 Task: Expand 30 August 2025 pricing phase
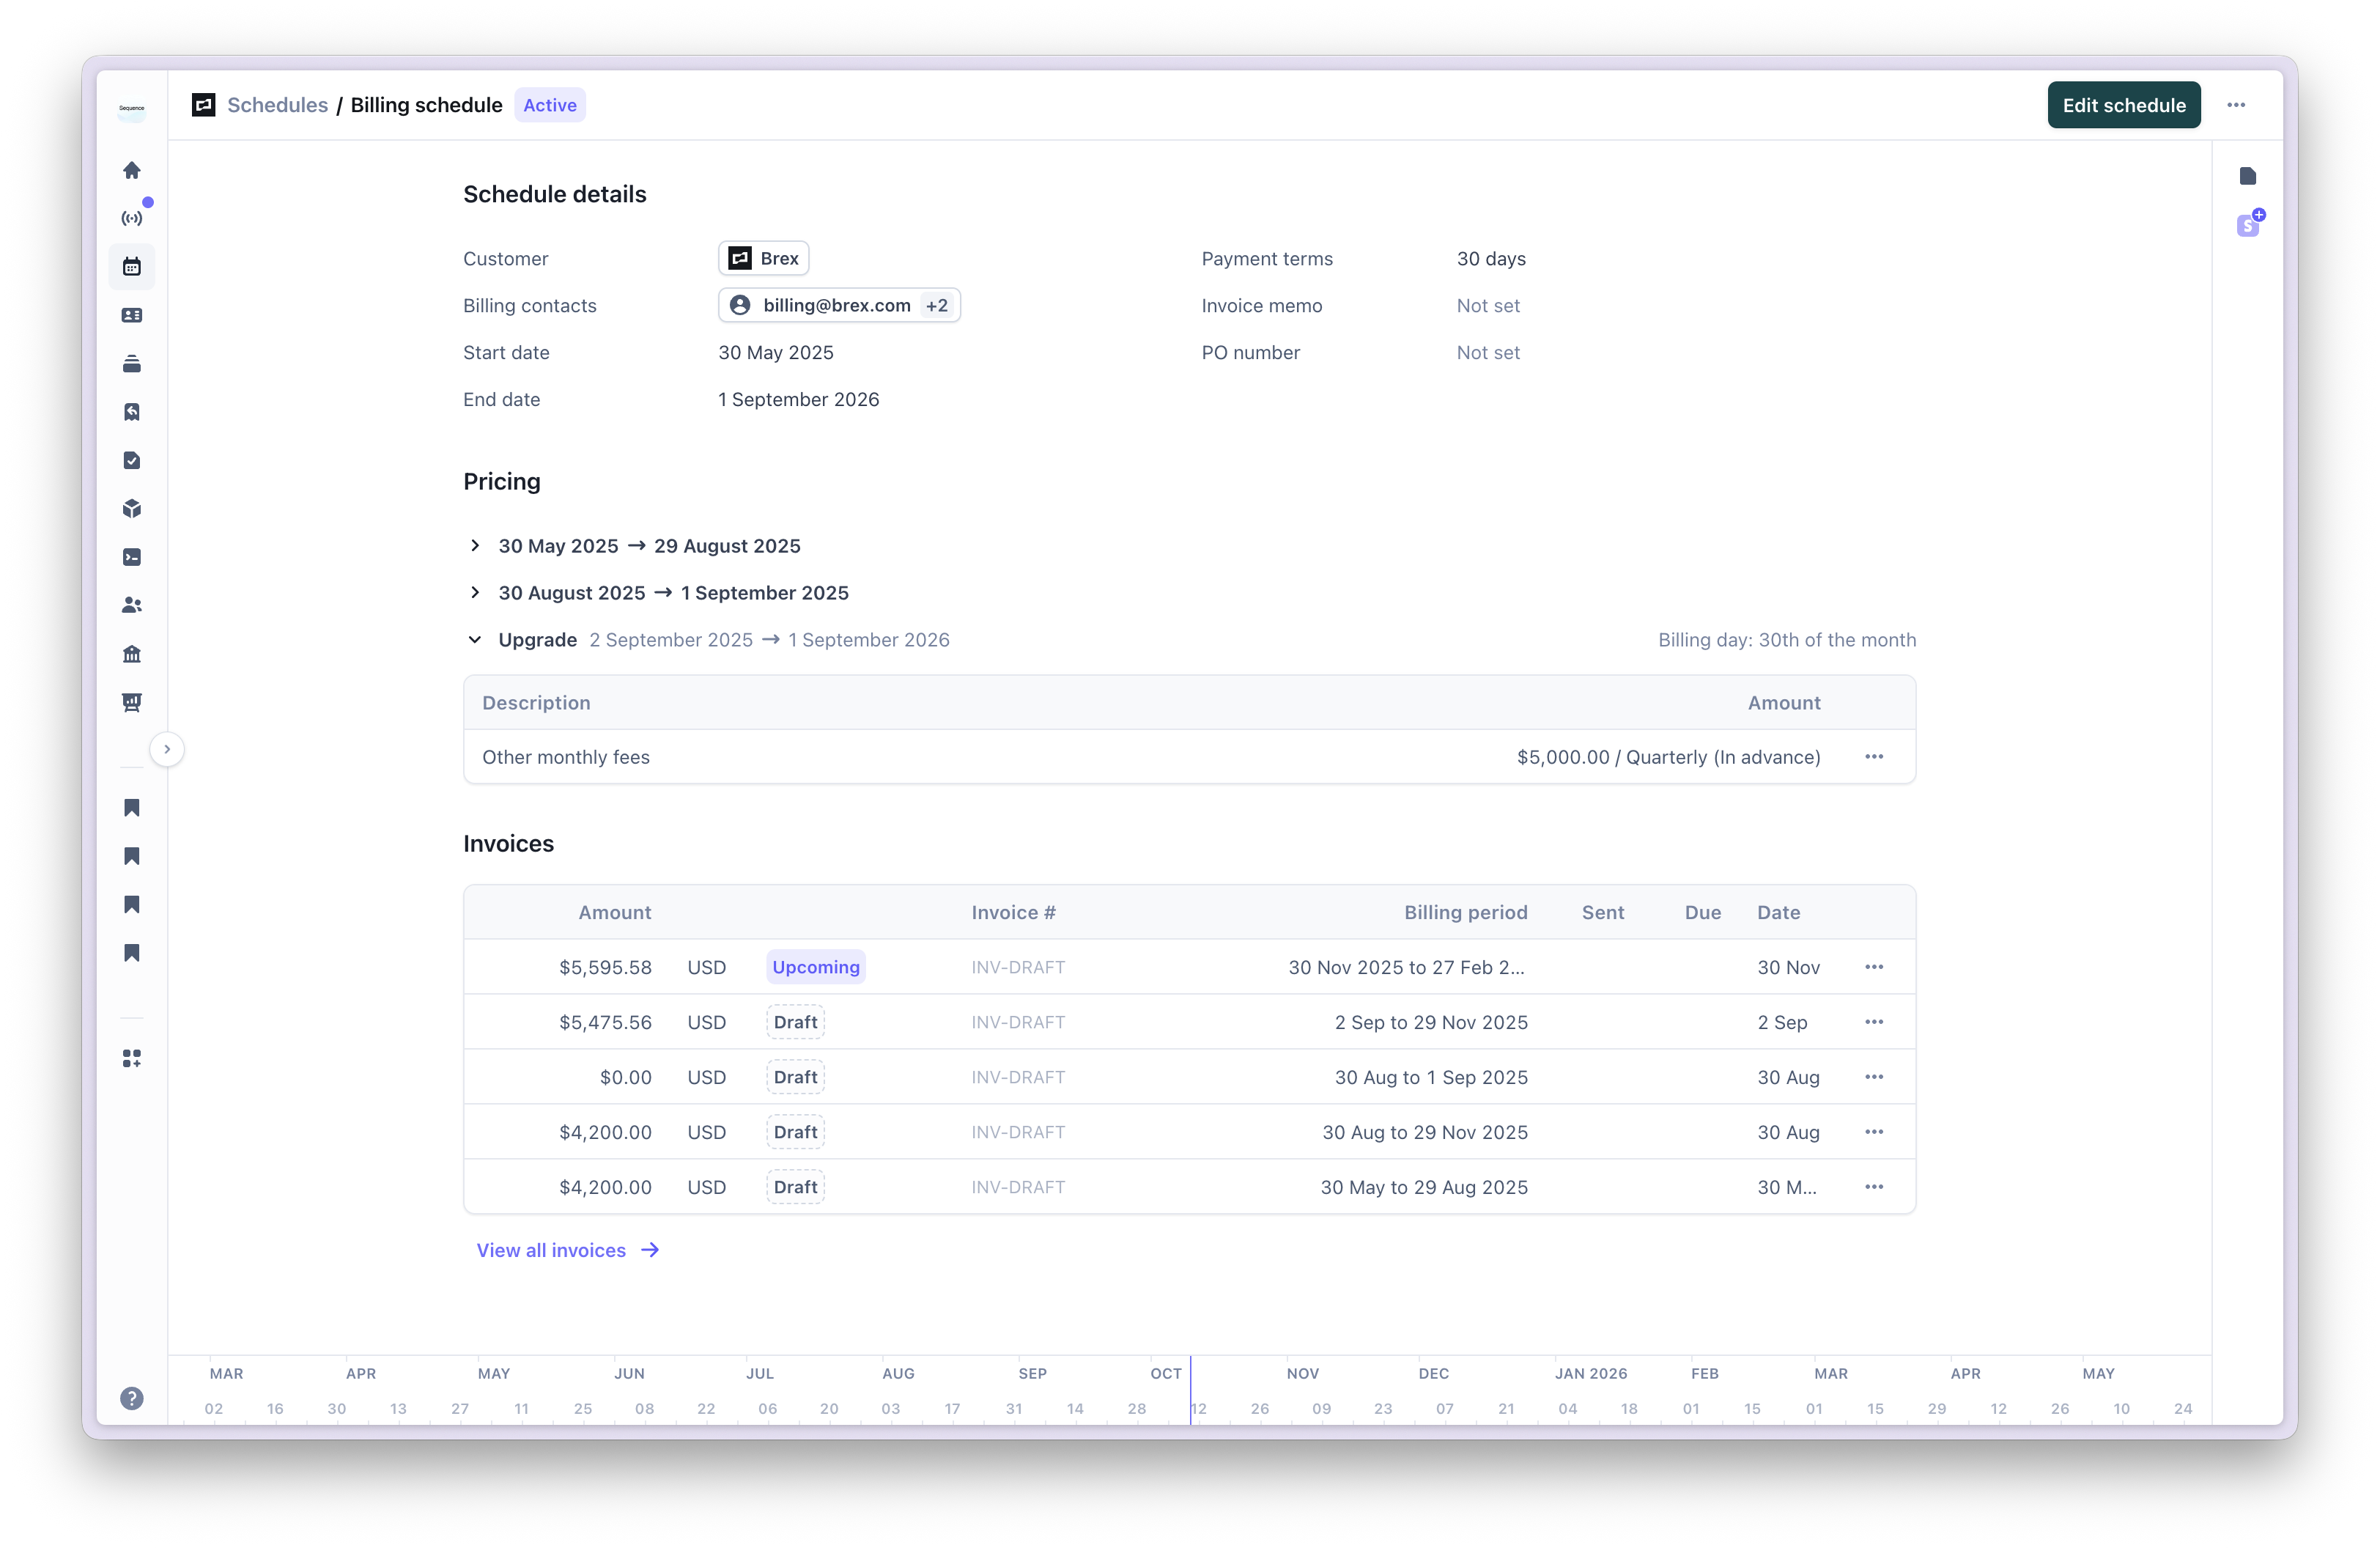[x=475, y=593]
